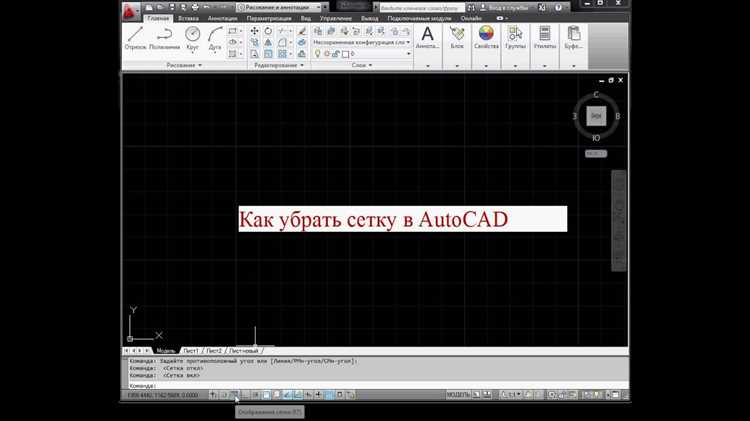Toggle polar tracking button in status bar

[x=256, y=395]
